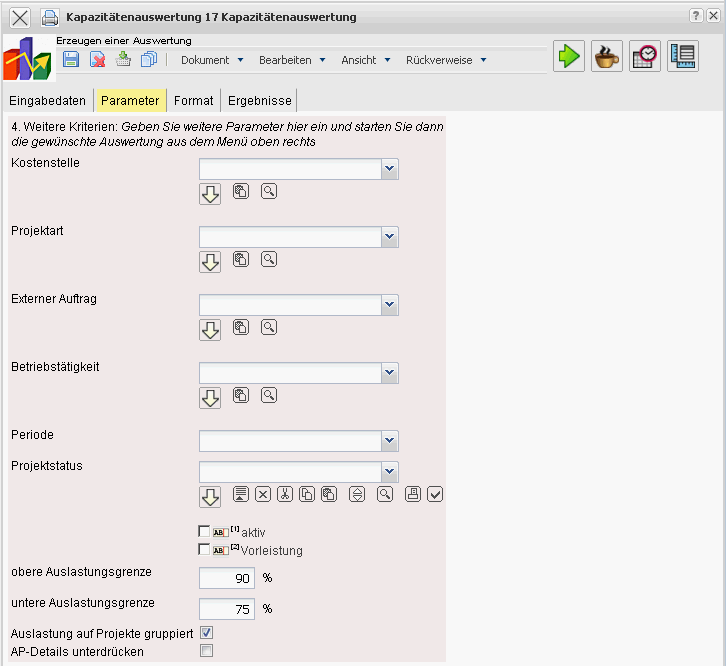Viewport: 726px width, 666px height.
Task: Click the green arrow run button
Action: point(569,57)
